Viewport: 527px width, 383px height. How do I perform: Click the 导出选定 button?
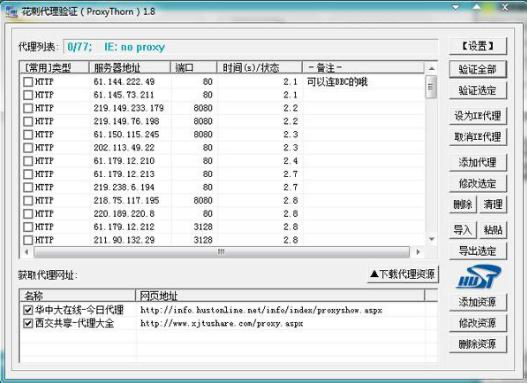point(478,251)
